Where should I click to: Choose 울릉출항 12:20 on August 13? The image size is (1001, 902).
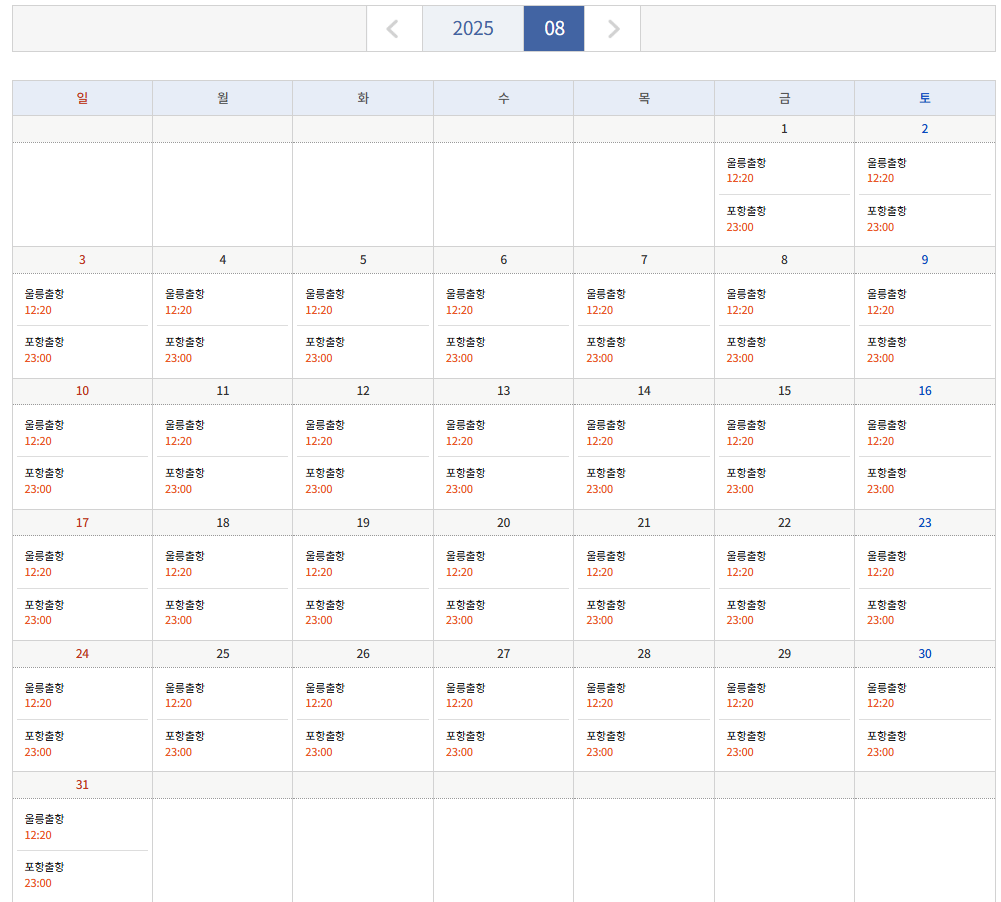(465, 433)
